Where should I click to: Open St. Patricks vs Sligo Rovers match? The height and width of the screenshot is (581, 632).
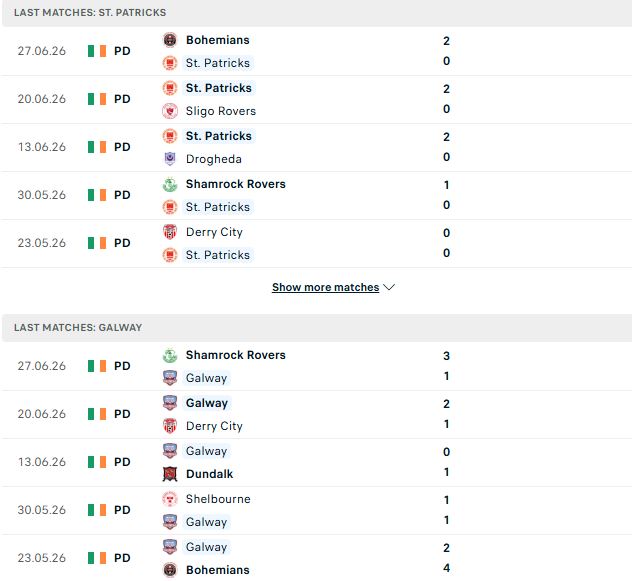(316, 99)
